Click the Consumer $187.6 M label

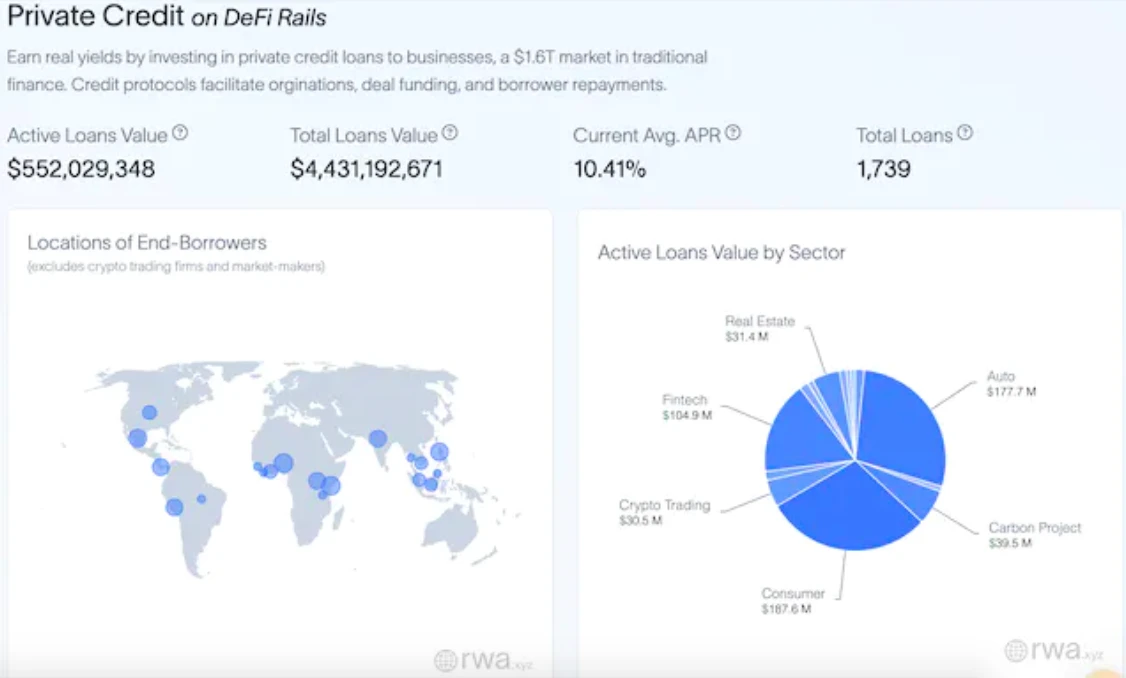tap(793, 600)
